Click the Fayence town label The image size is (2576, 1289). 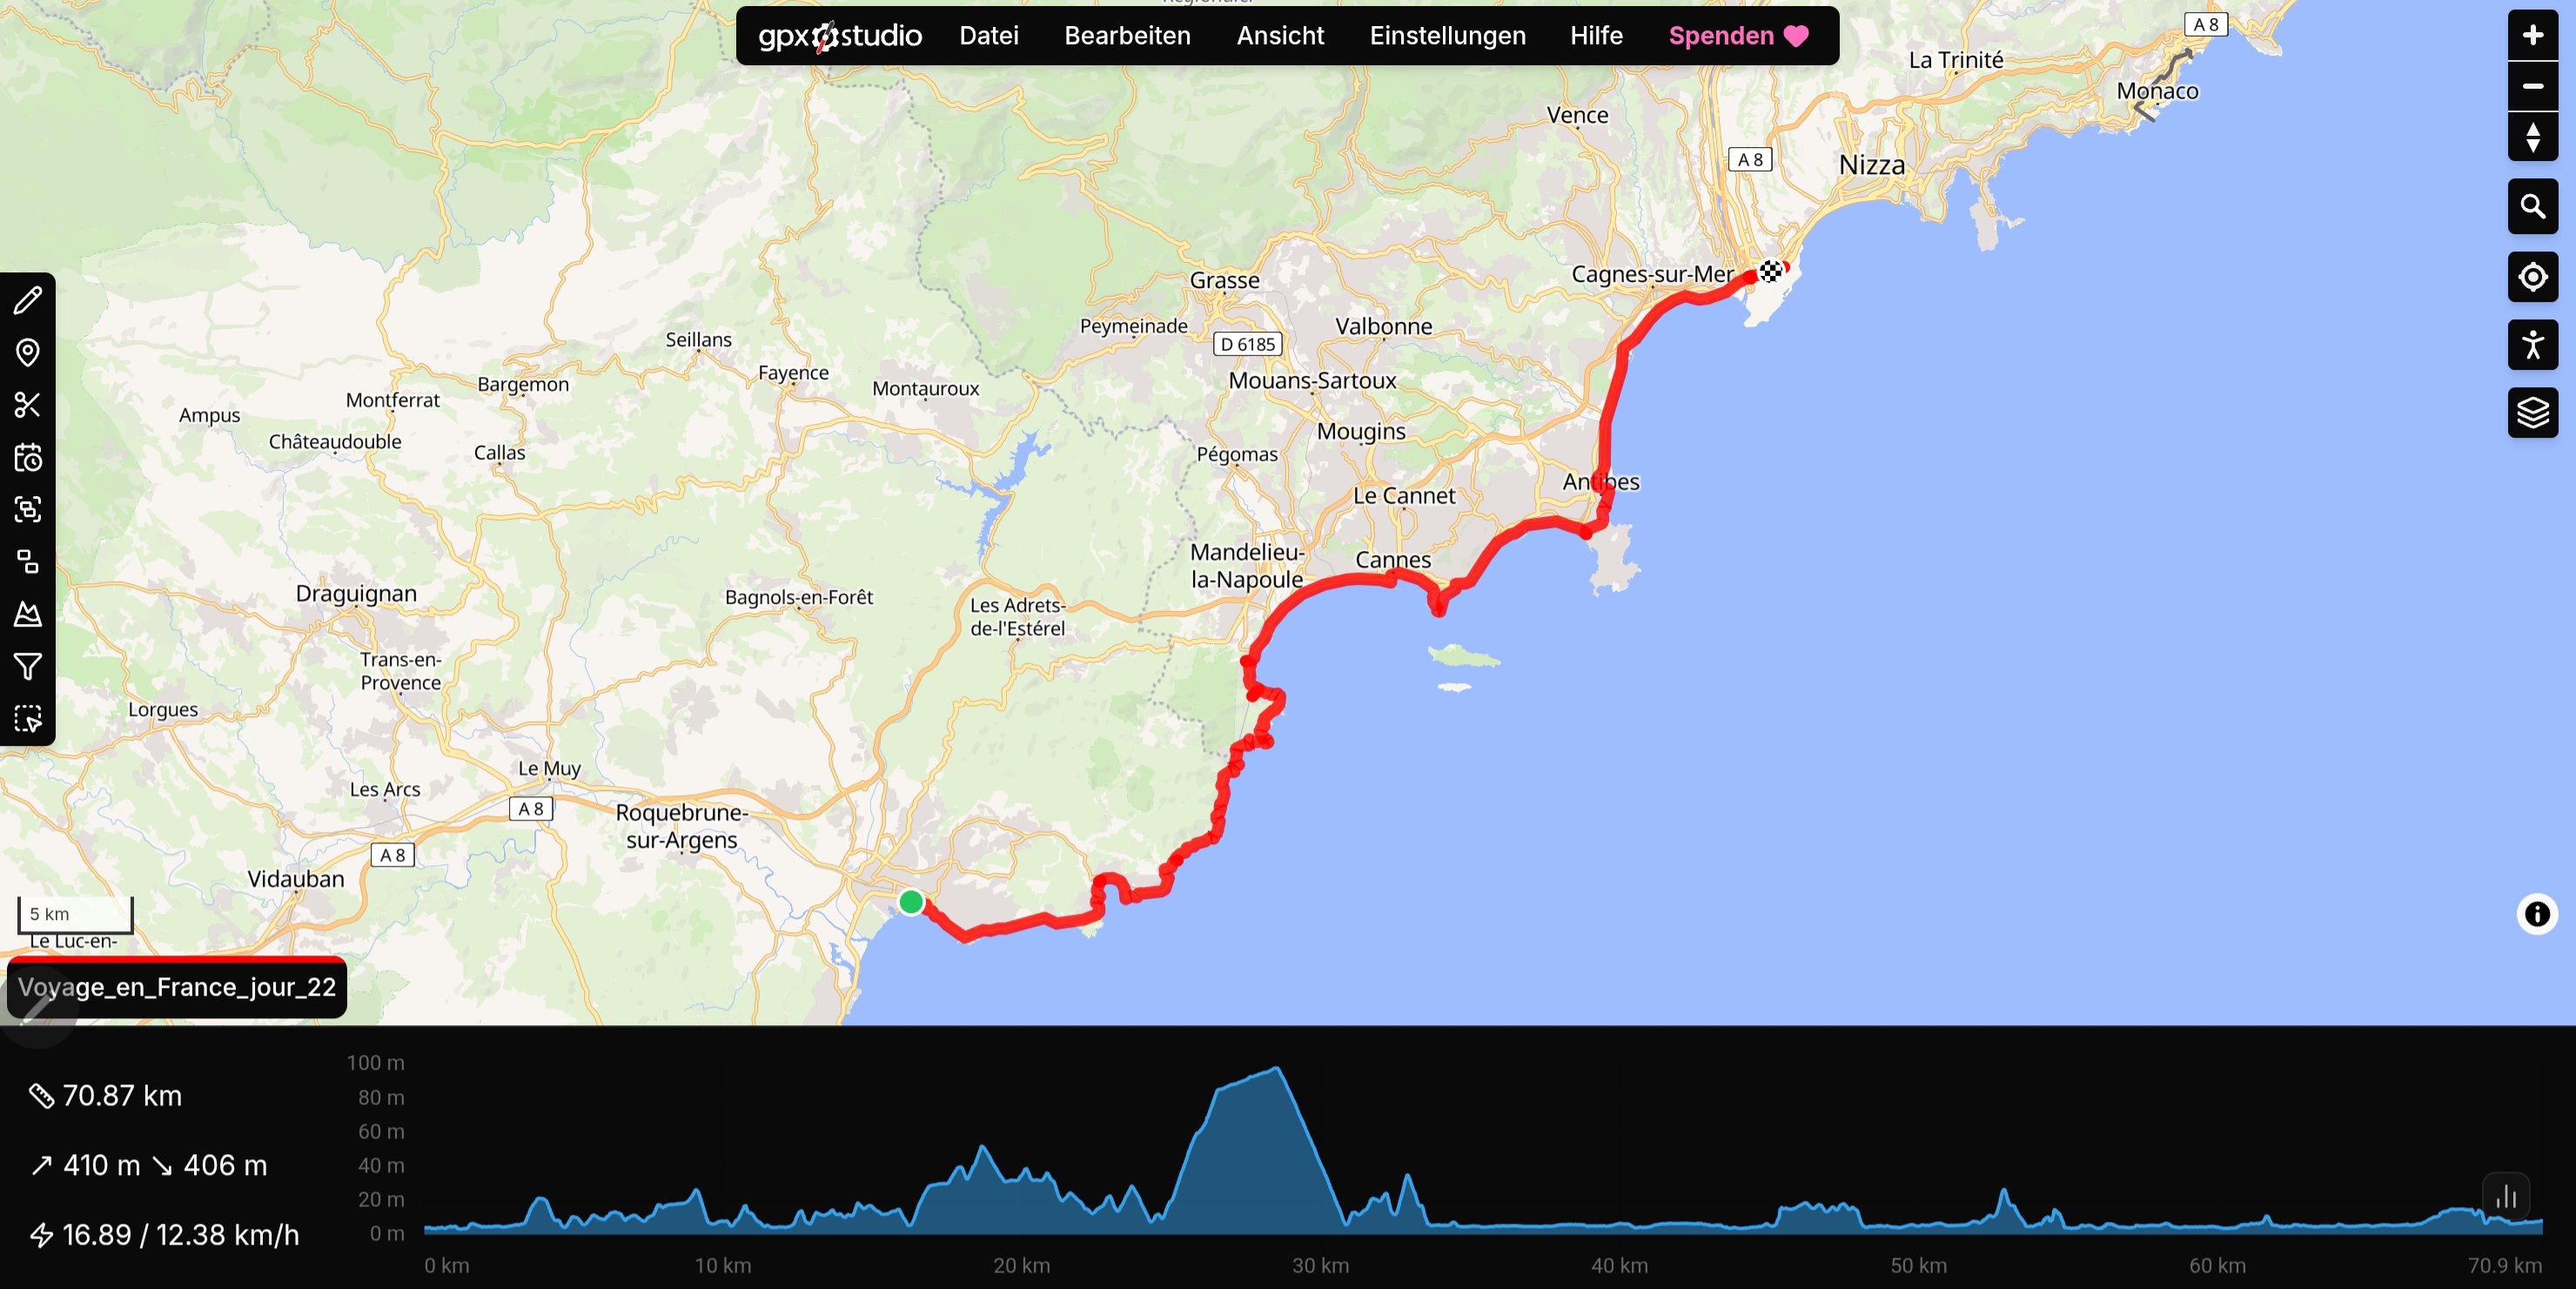click(793, 373)
